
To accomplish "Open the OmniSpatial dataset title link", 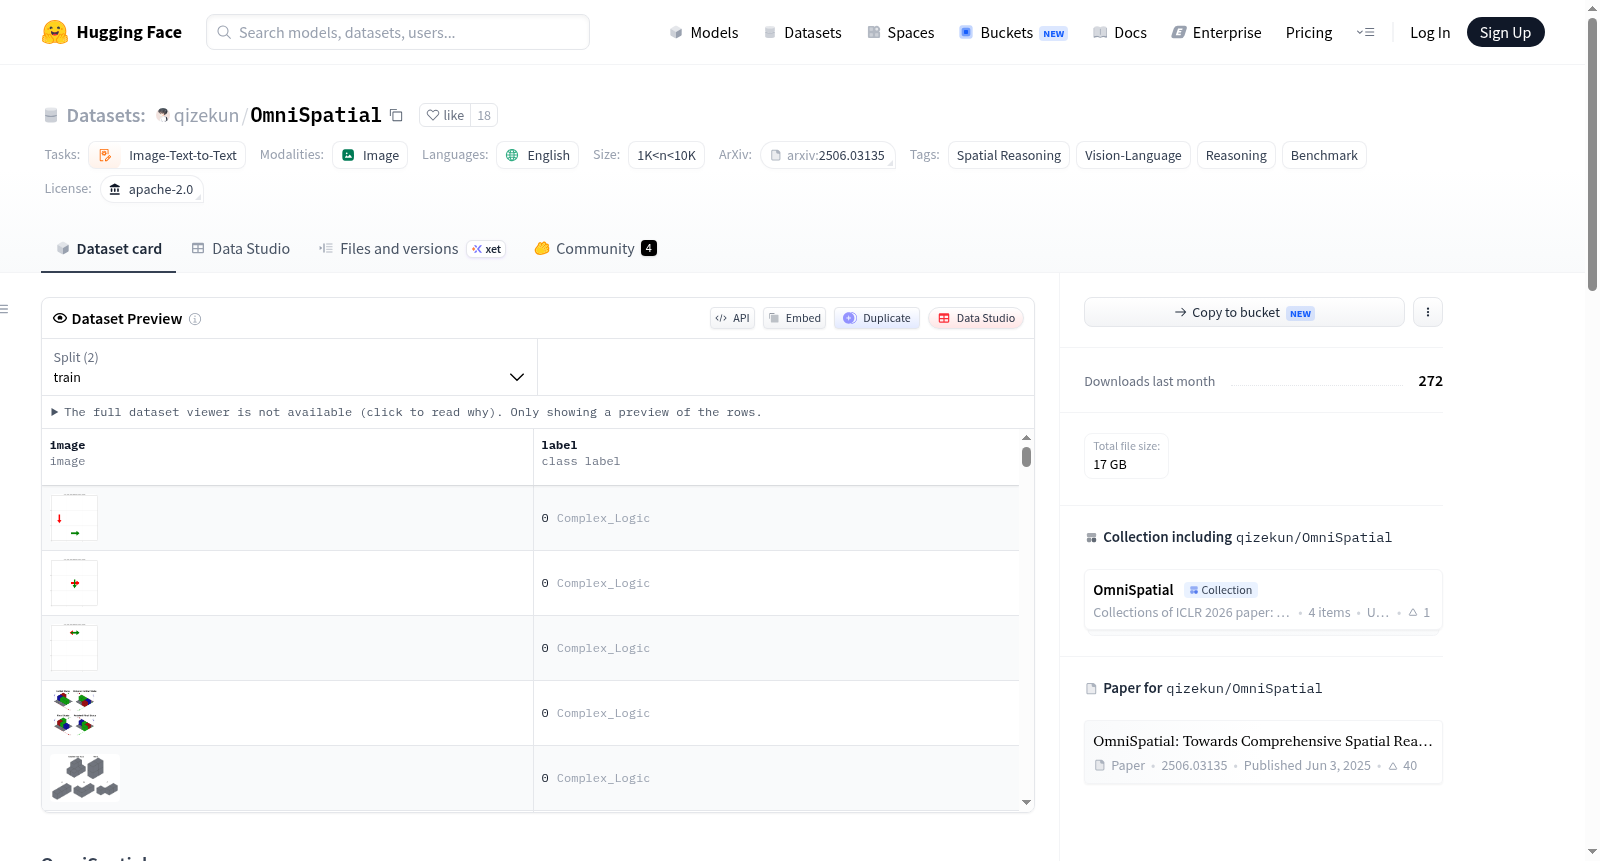I will click(316, 115).
